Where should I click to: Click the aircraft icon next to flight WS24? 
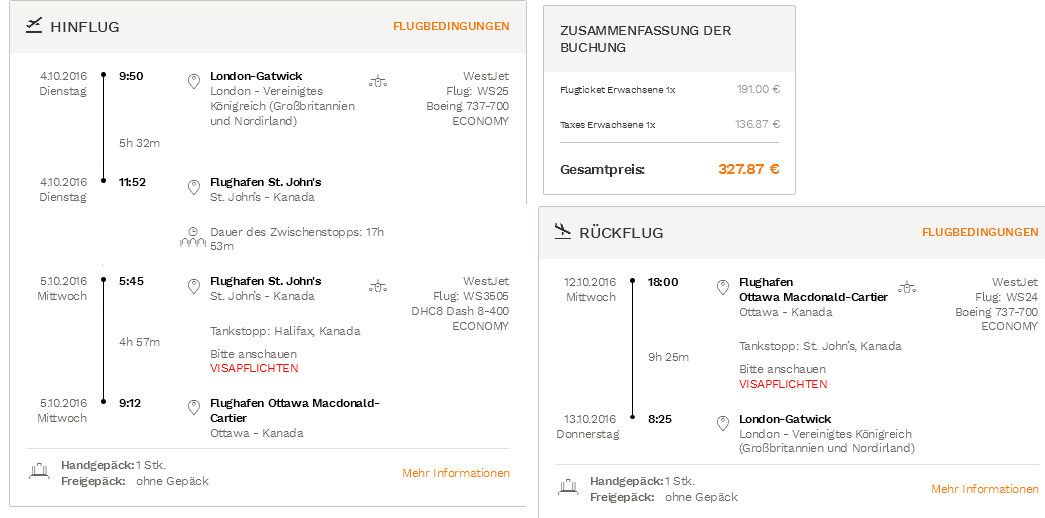coord(907,288)
